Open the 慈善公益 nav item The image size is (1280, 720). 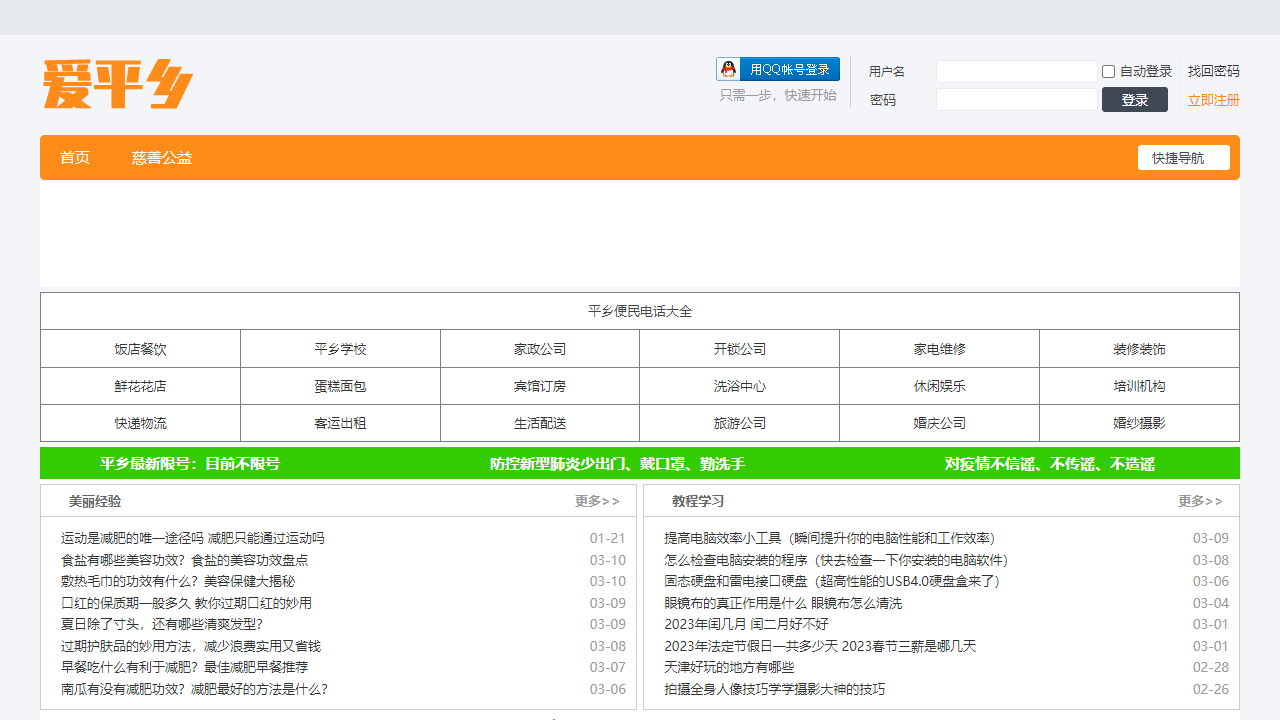[x=162, y=158]
